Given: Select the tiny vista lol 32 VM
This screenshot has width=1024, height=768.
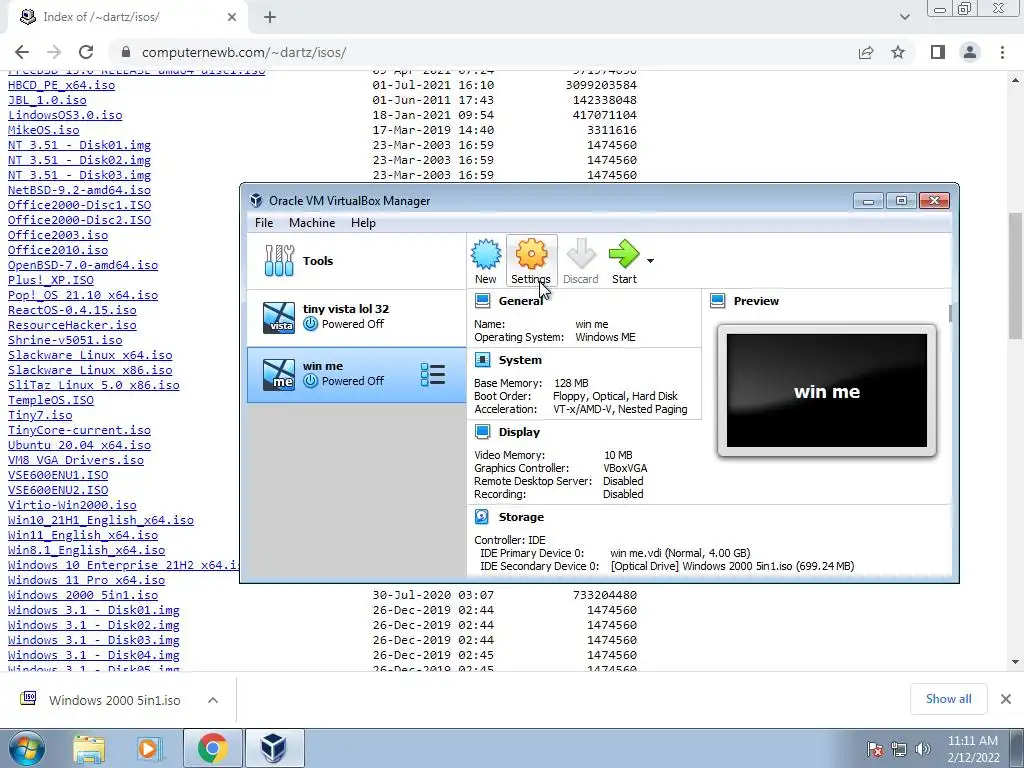Looking at the screenshot, I should pyautogui.click(x=357, y=317).
